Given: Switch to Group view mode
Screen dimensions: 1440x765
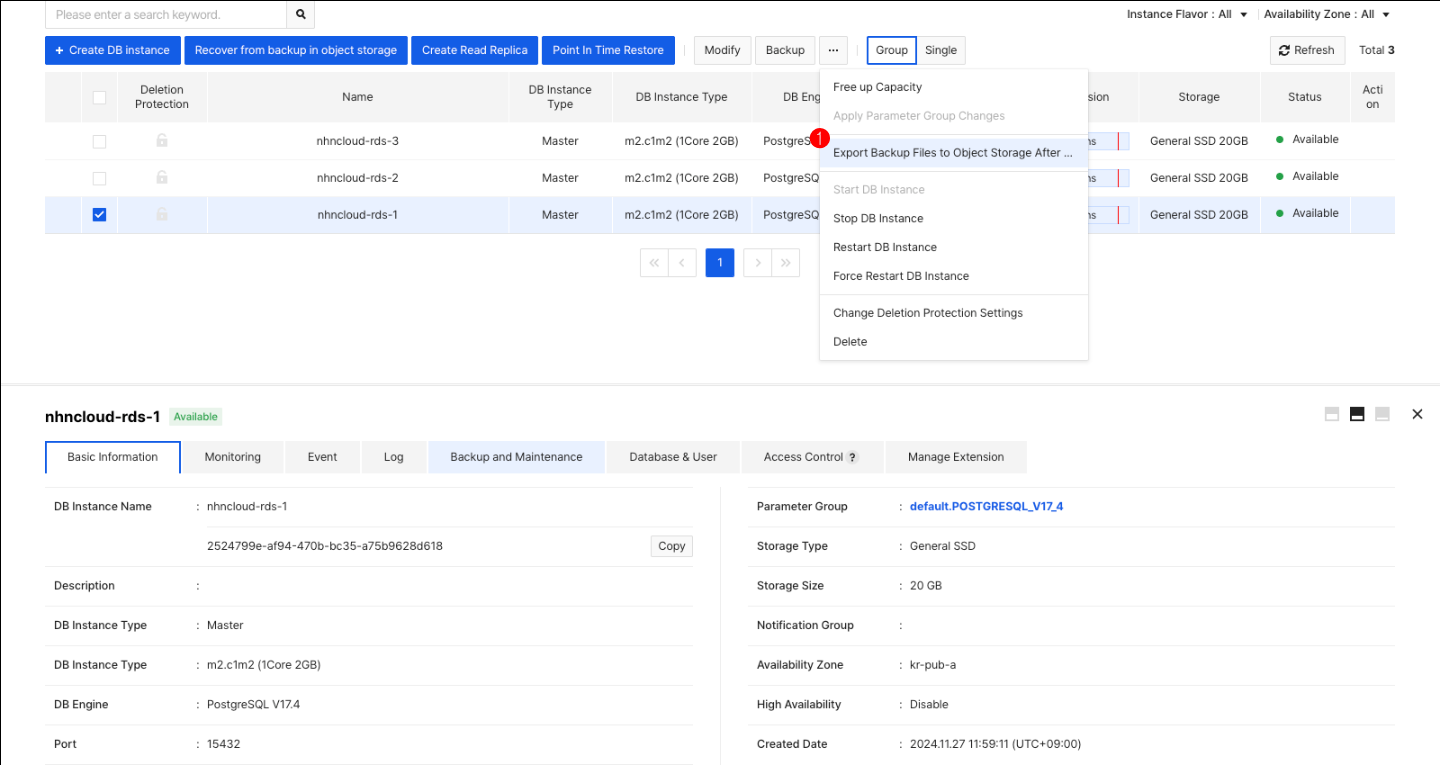Looking at the screenshot, I should tap(892, 50).
